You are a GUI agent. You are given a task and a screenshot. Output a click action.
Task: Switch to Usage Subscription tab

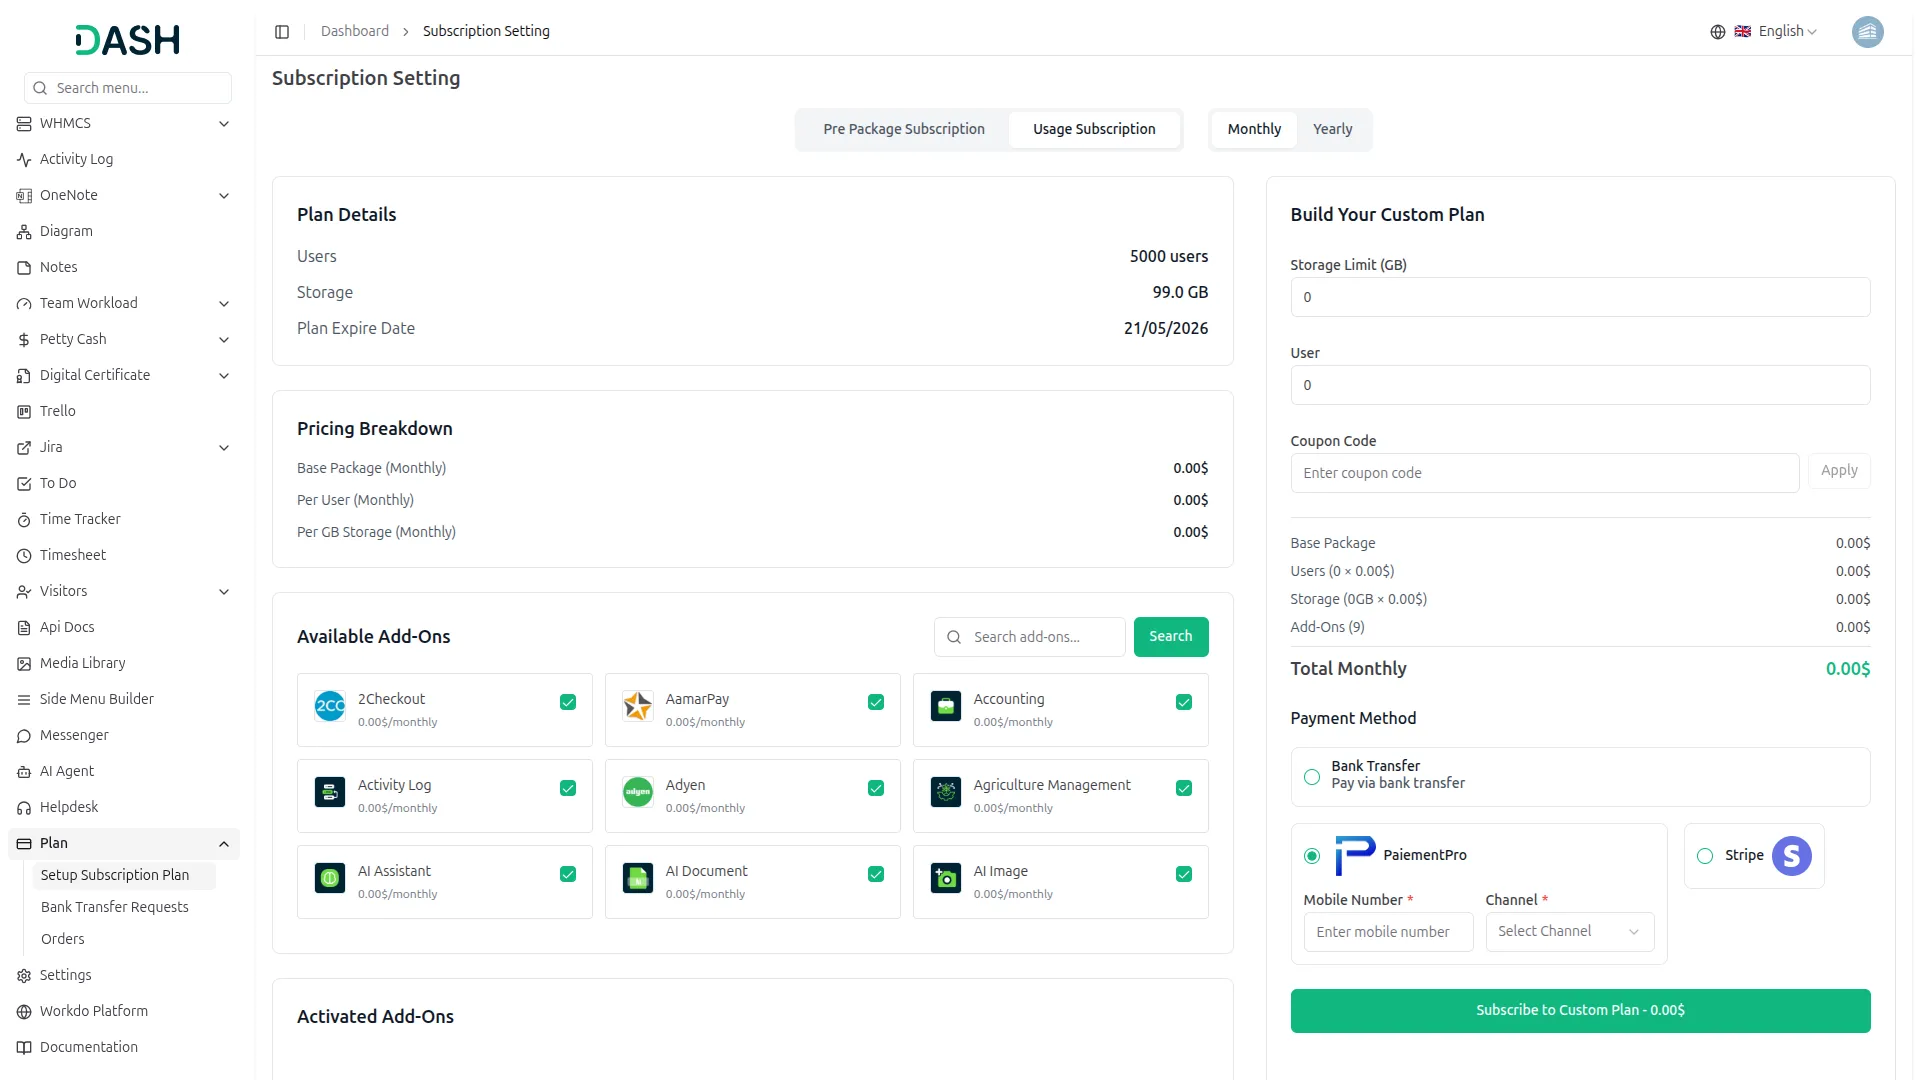click(1094, 129)
